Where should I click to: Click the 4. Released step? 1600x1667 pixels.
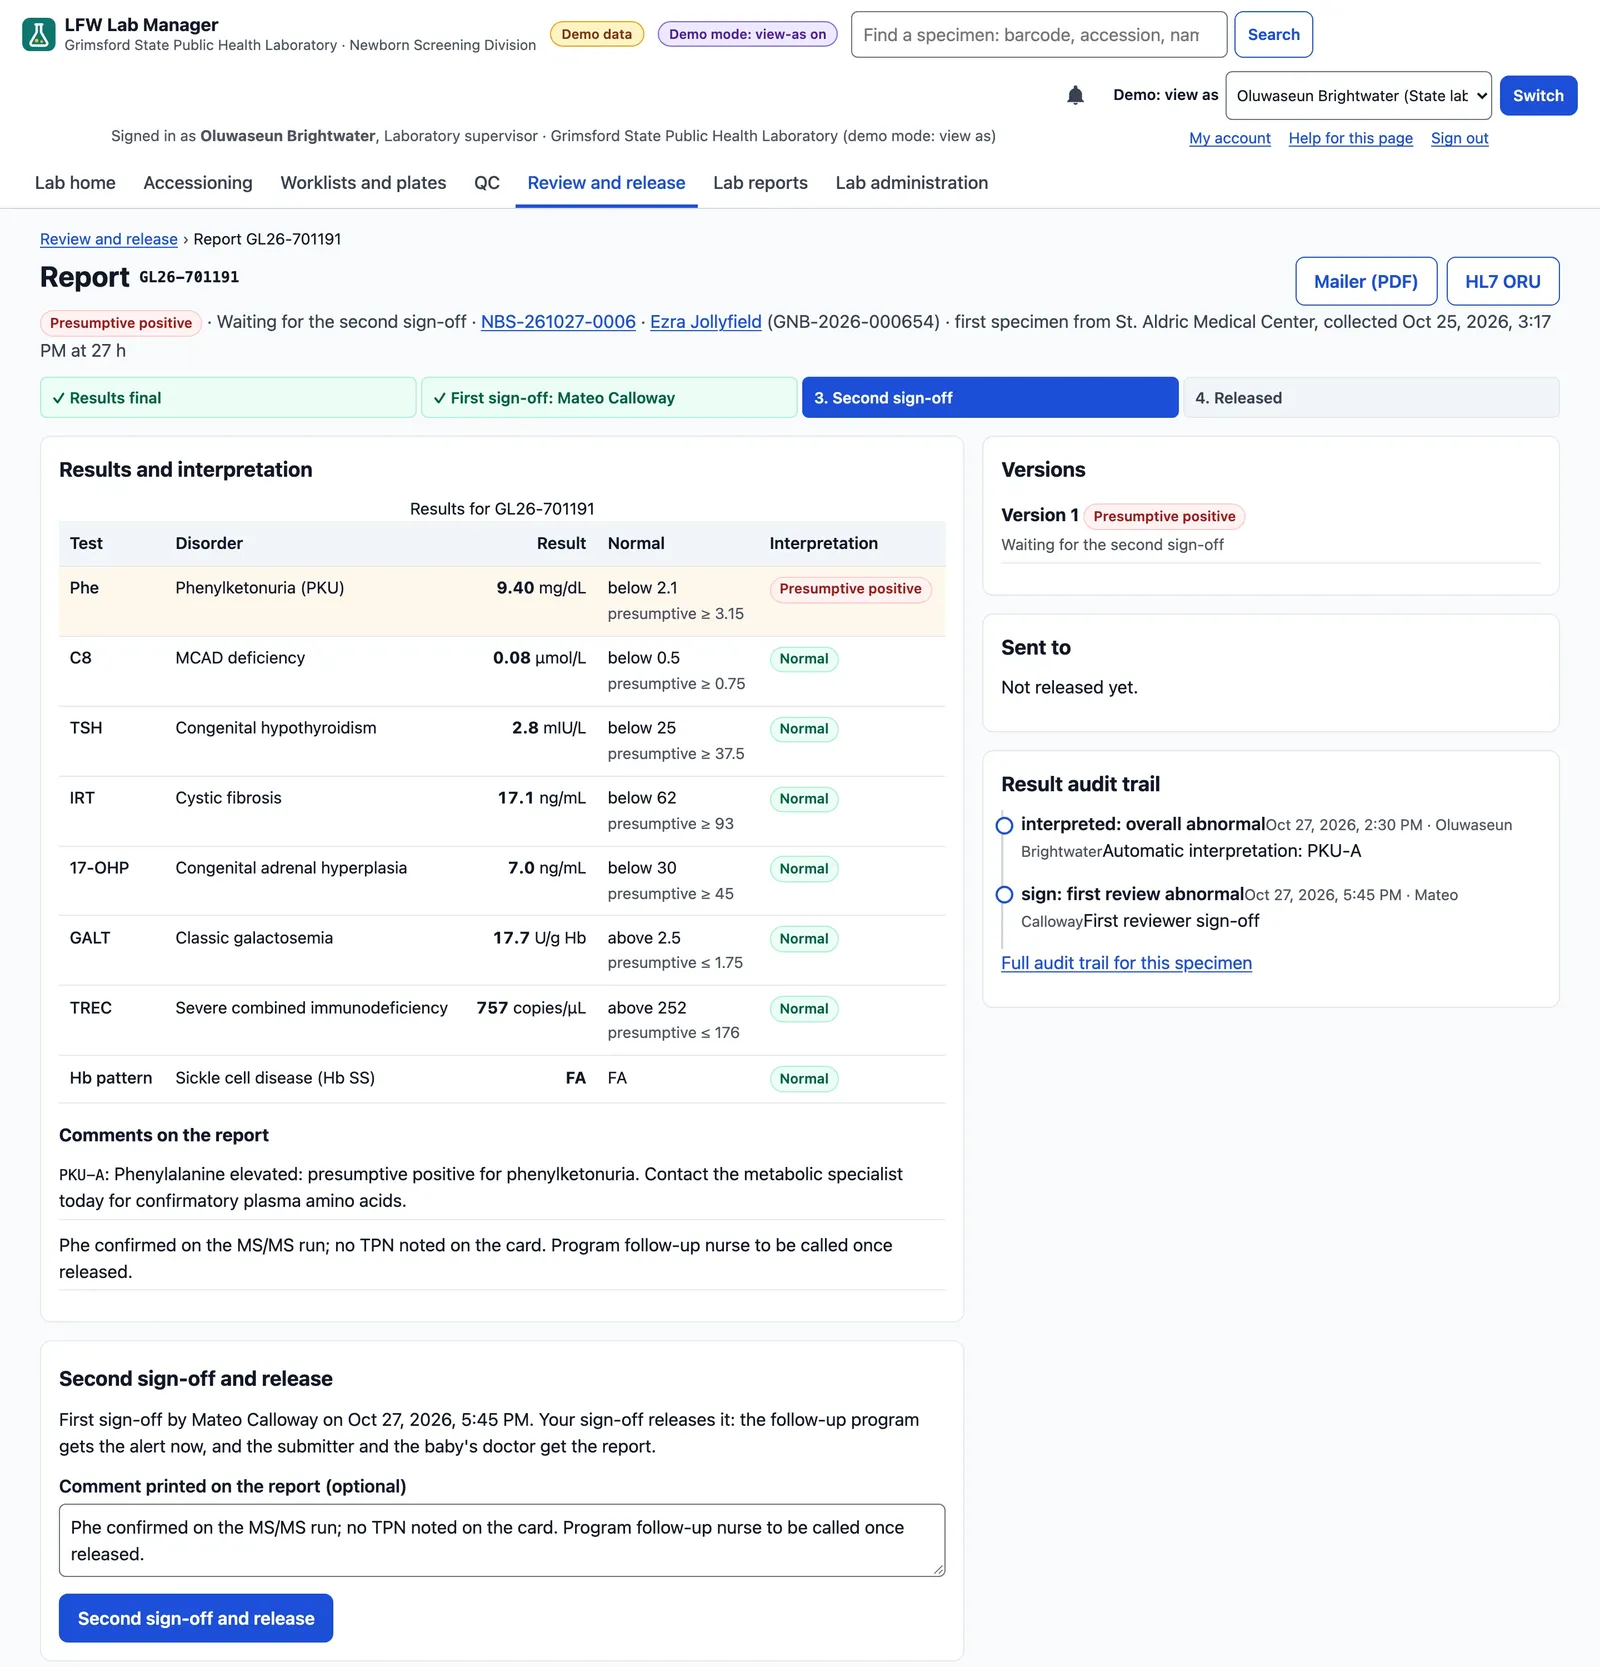point(1371,398)
